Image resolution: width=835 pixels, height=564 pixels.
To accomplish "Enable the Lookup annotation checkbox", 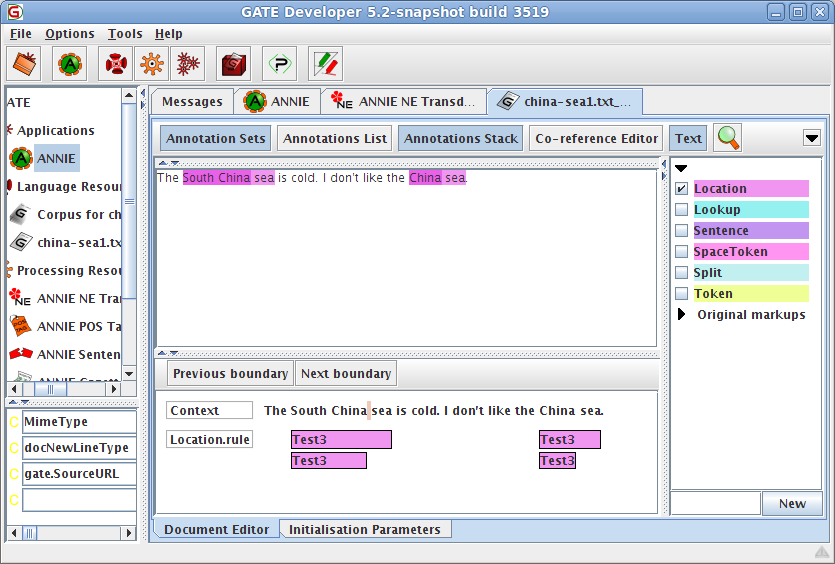I will 682,209.
